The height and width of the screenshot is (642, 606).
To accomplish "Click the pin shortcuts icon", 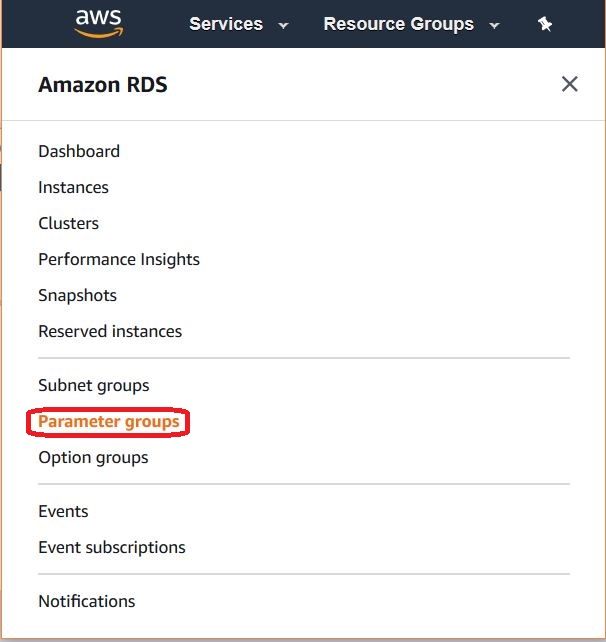I will coord(545,25).
